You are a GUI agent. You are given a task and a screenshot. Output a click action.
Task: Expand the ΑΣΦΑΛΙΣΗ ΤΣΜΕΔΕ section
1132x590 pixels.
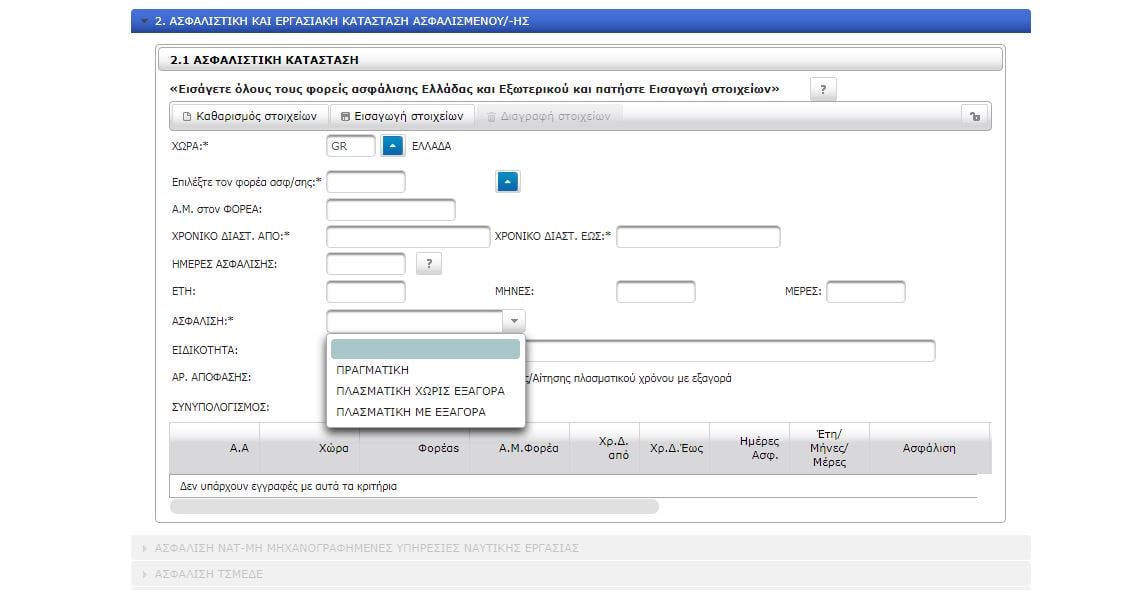tap(580, 574)
